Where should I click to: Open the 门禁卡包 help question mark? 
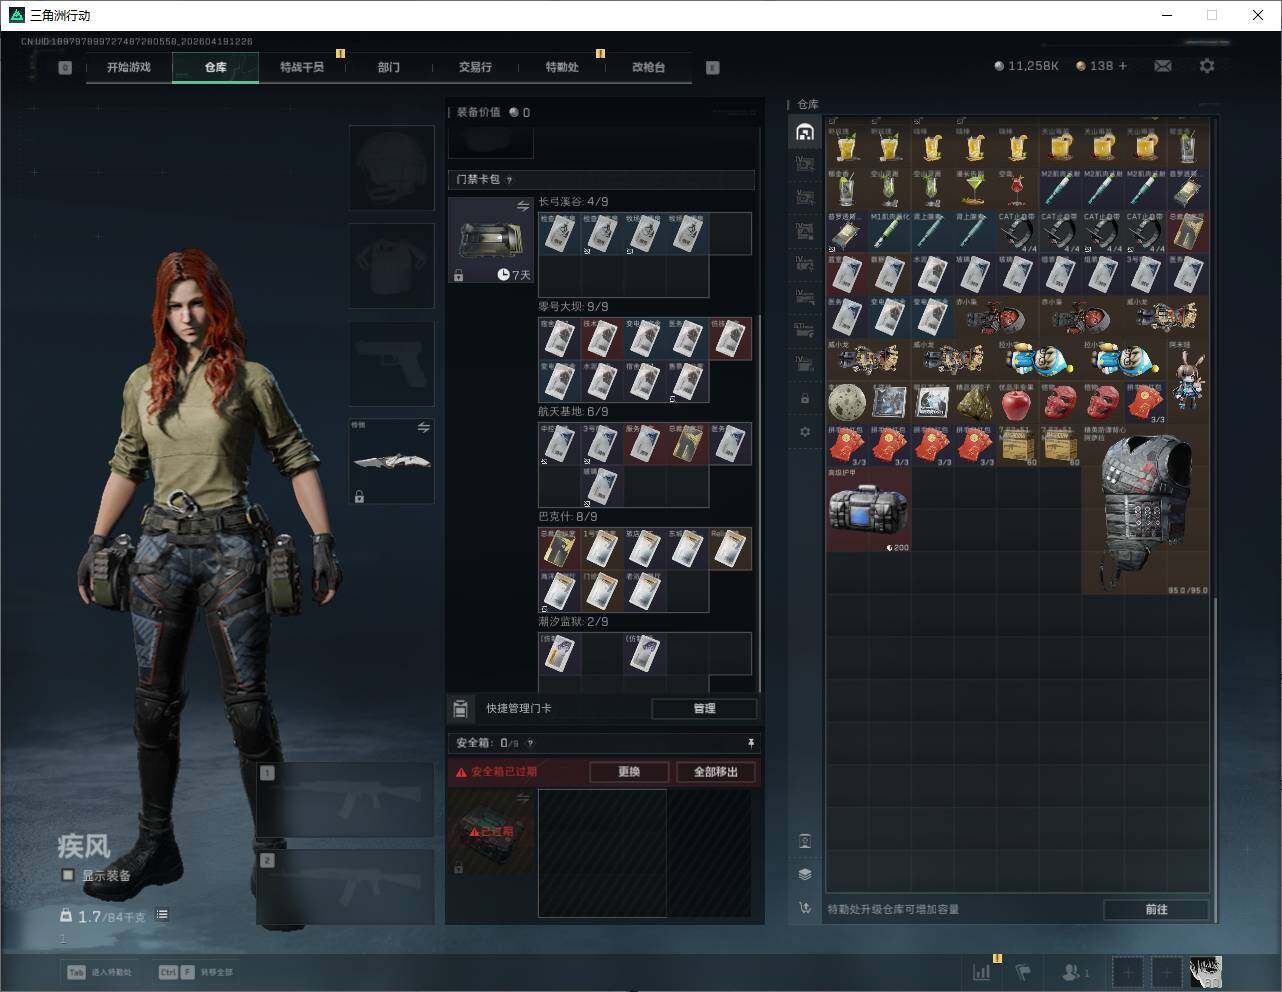point(509,180)
